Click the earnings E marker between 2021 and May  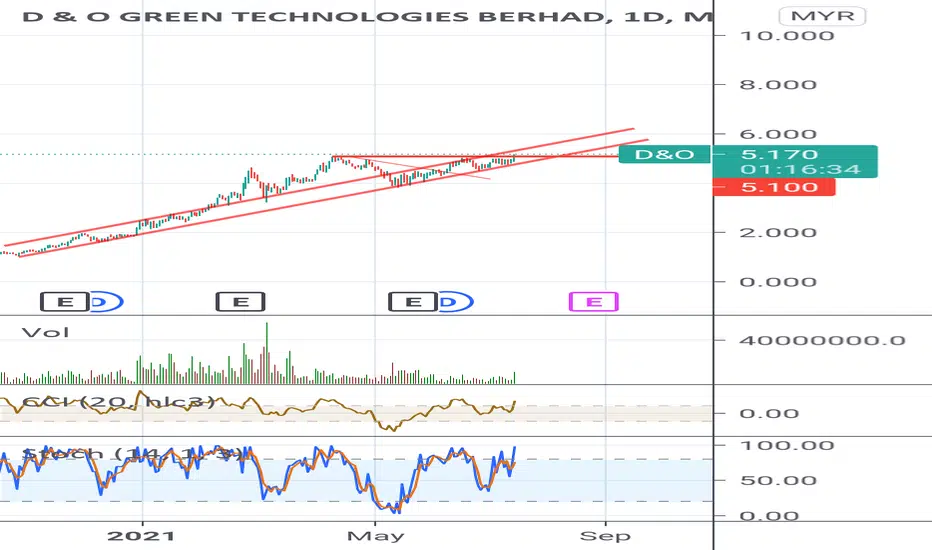[x=240, y=302]
